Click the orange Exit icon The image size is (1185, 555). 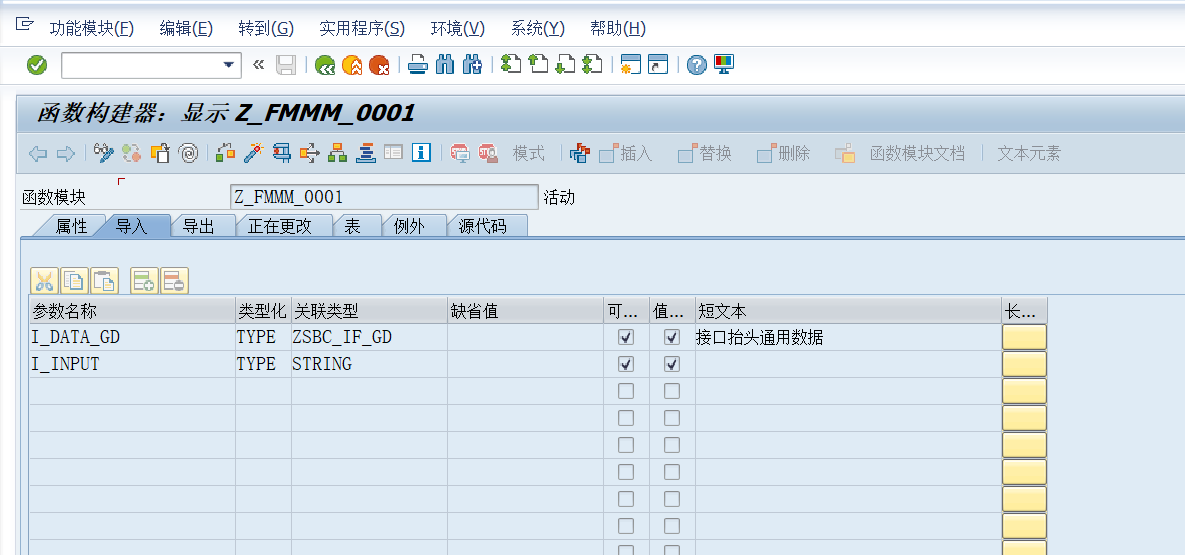coord(352,66)
